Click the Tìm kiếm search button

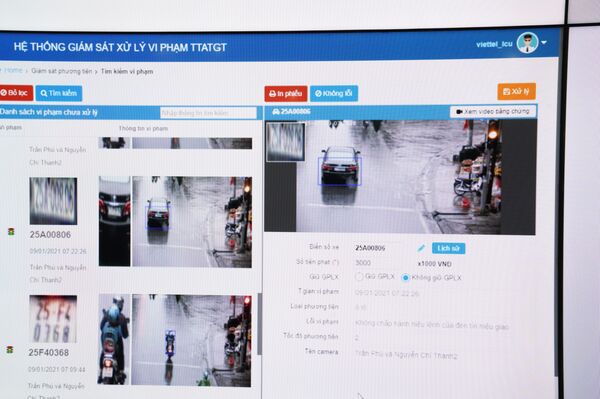[x=59, y=93]
